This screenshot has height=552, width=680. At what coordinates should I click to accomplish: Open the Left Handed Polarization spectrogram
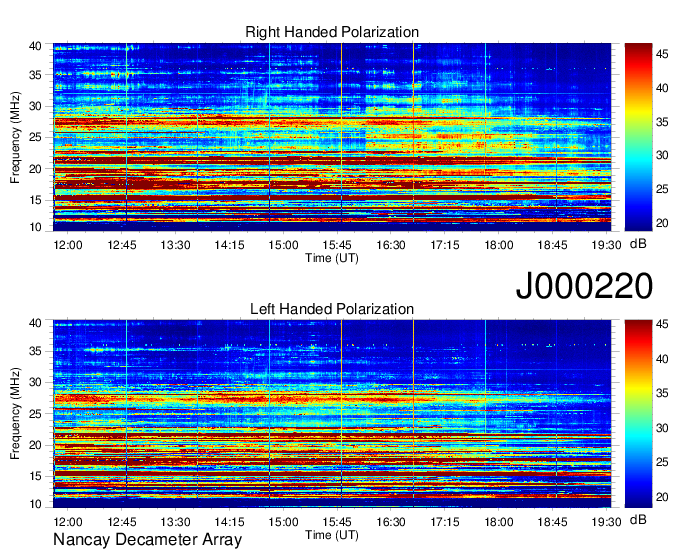(332, 414)
